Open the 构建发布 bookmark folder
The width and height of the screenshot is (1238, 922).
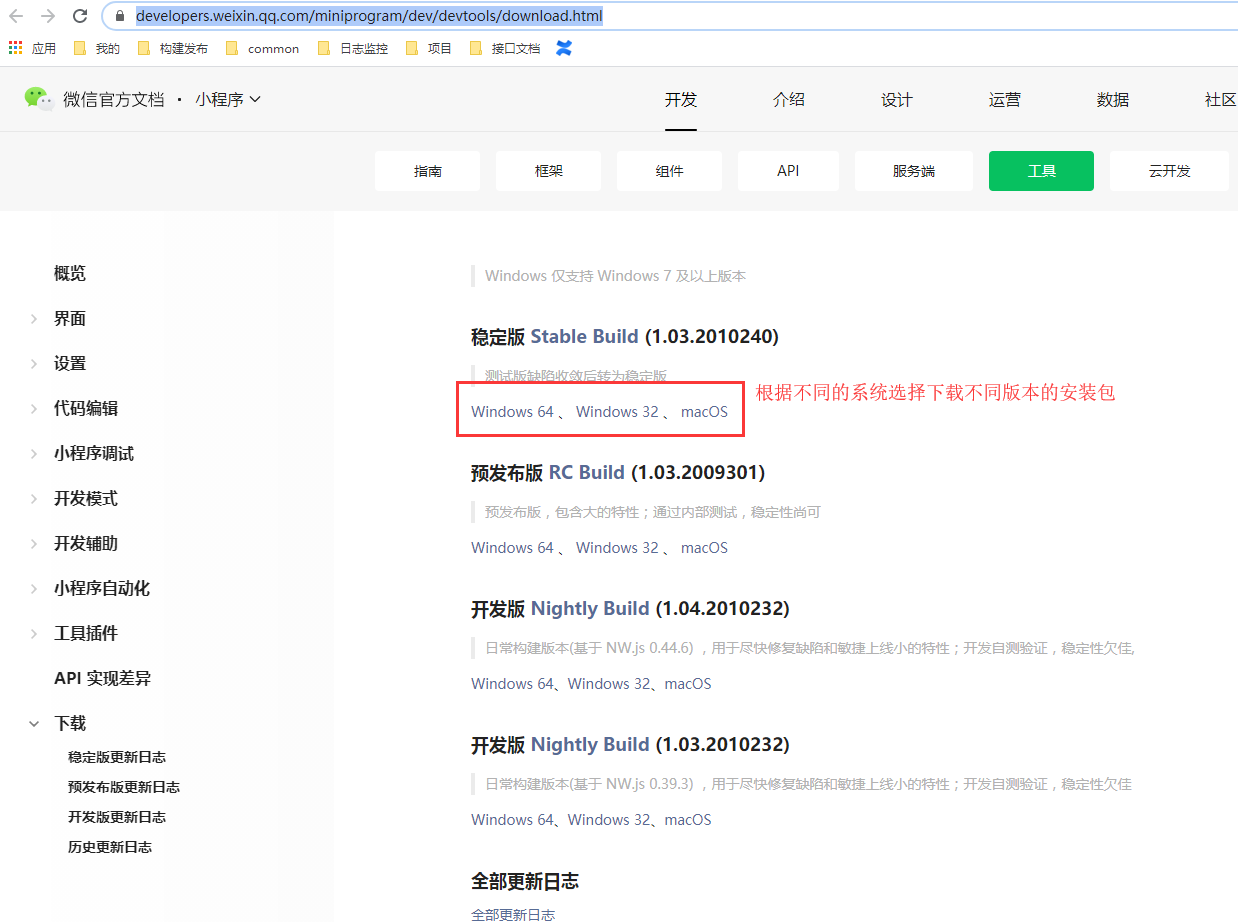pyautogui.click(x=172, y=48)
